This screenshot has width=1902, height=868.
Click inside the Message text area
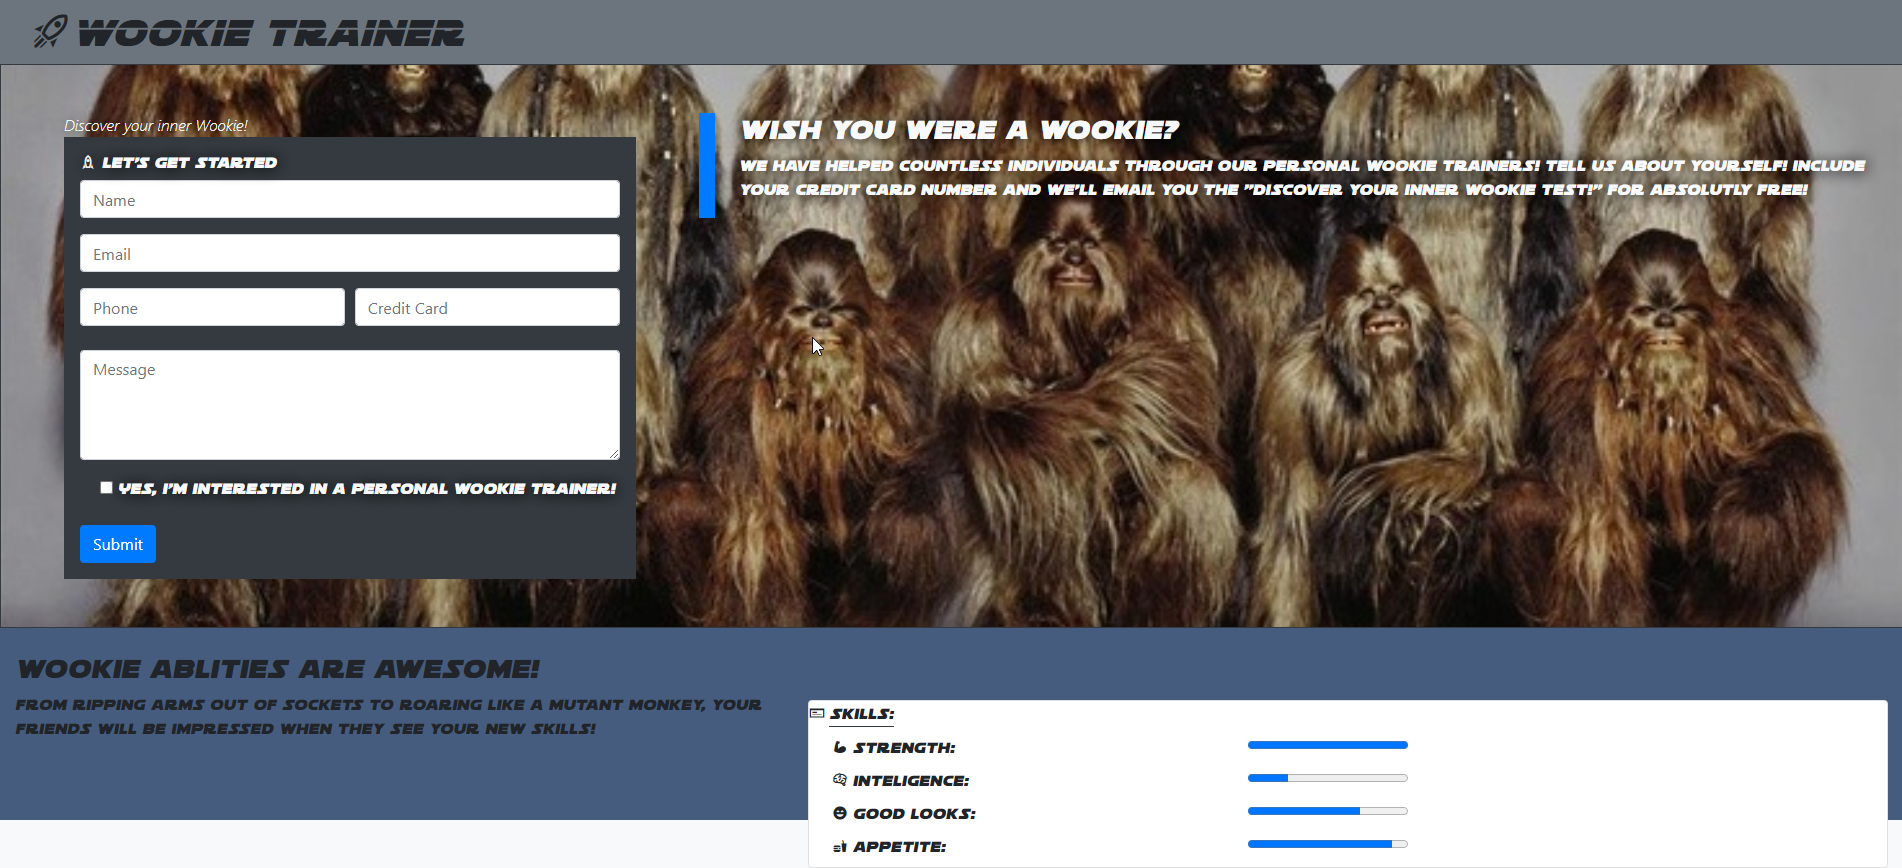(x=350, y=404)
